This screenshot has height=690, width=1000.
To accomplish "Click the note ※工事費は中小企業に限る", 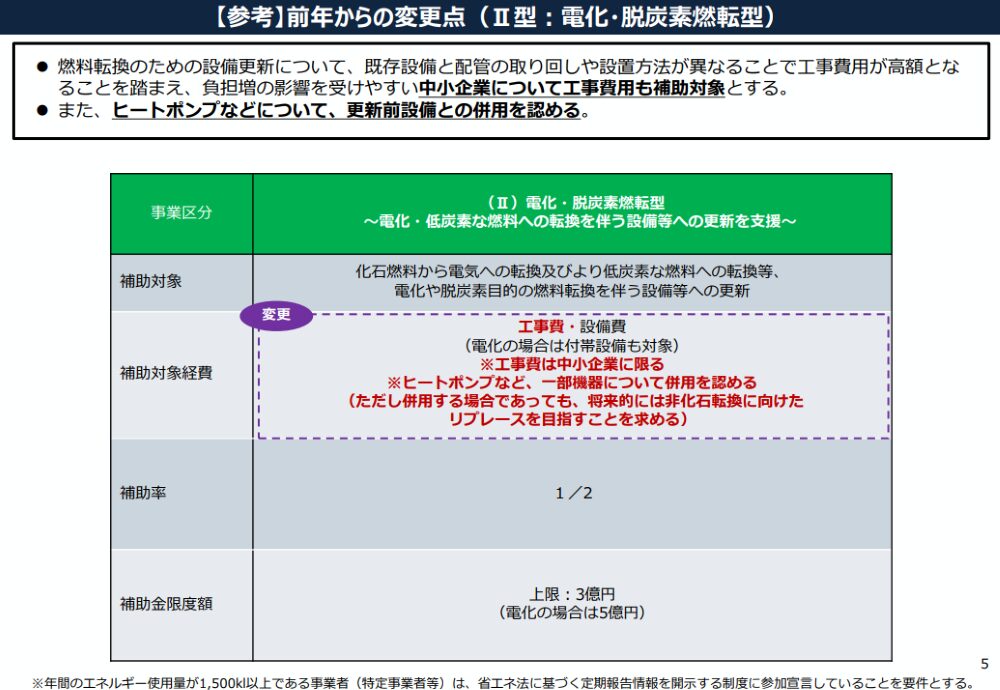I will coord(571,363).
